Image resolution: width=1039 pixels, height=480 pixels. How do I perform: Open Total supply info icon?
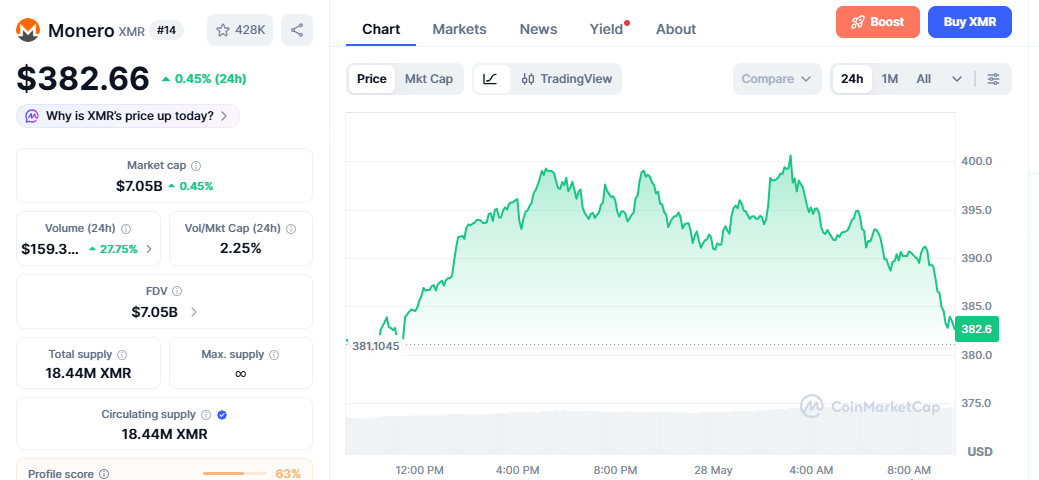(x=123, y=355)
